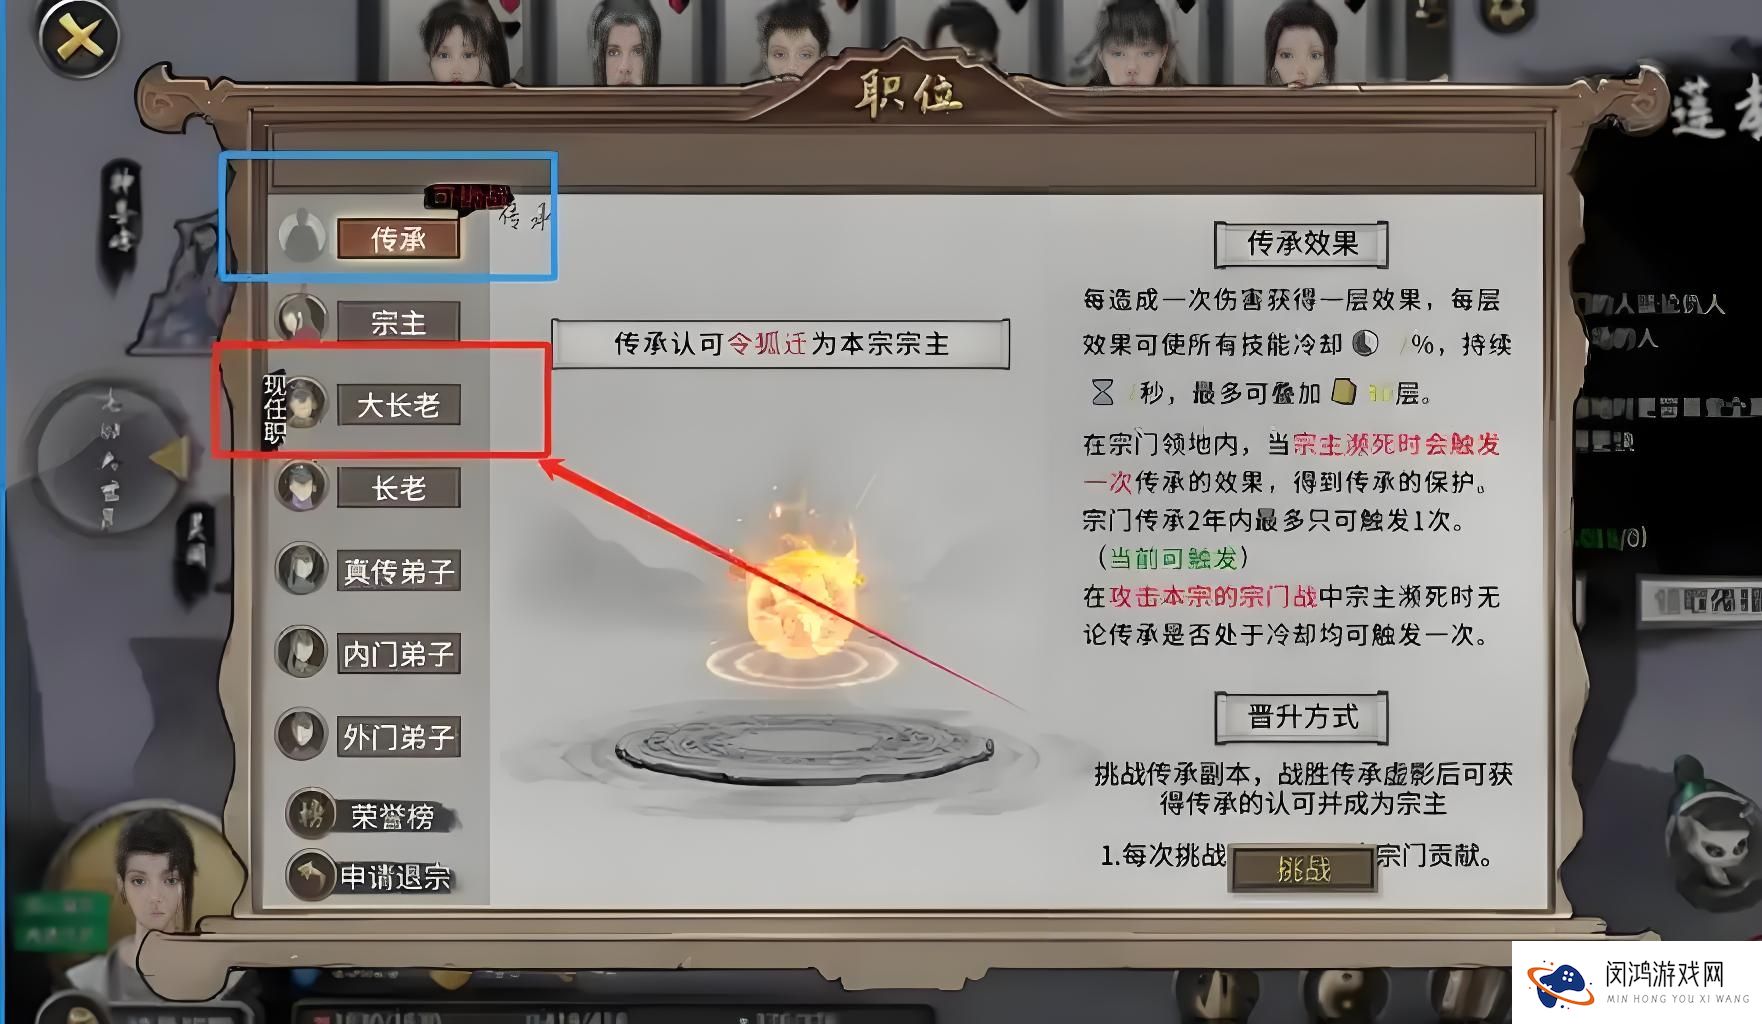Select the 真传弟子 tab
This screenshot has height=1024, width=1762.
pos(399,571)
